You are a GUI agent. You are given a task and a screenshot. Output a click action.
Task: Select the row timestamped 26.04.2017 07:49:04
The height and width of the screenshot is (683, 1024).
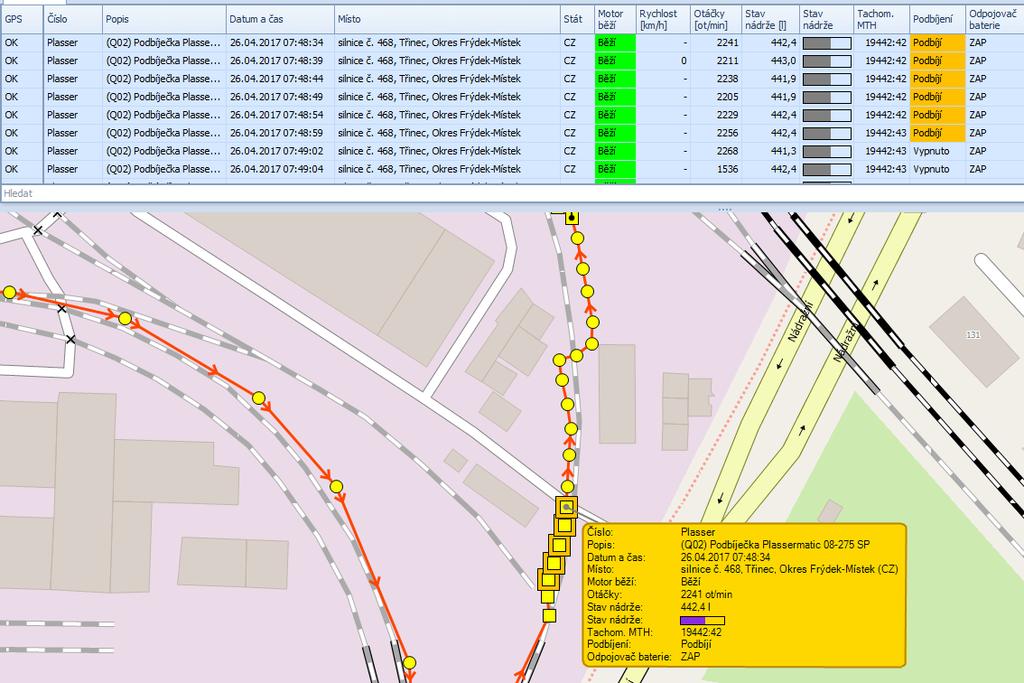[512, 169]
